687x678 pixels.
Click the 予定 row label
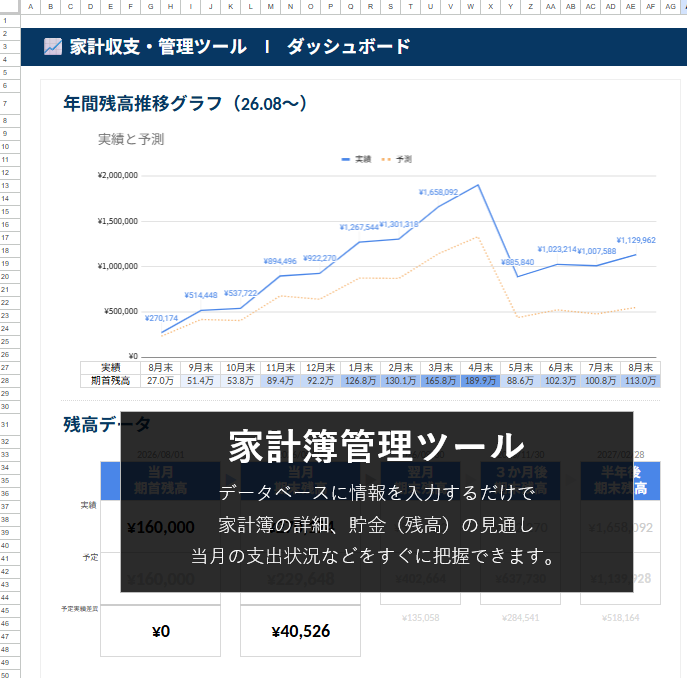coord(91,557)
